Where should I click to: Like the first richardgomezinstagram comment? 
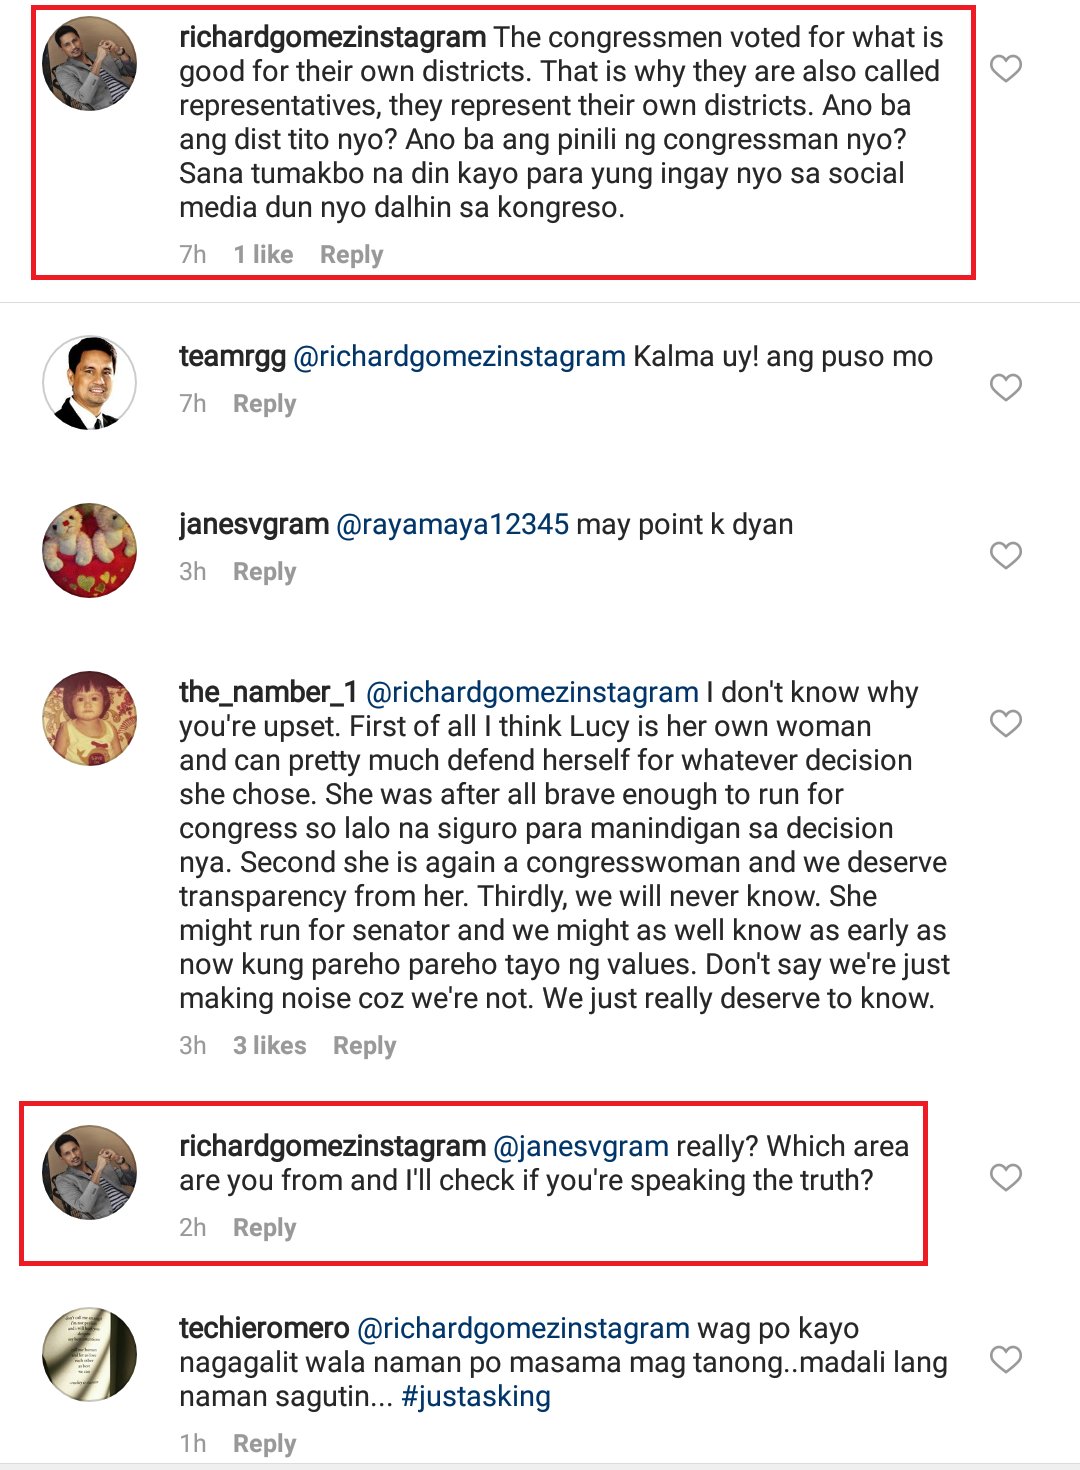pos(1005,69)
